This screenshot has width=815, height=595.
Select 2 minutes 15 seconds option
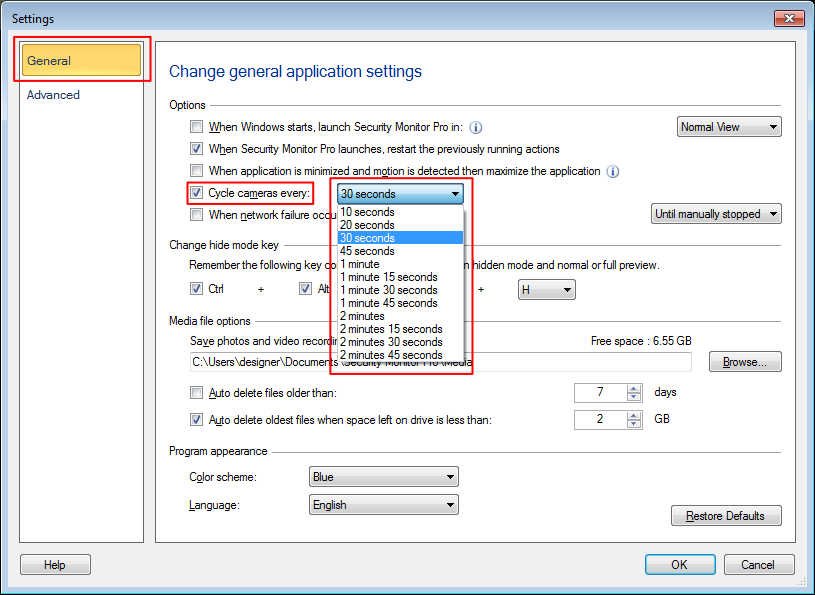[x=400, y=329]
